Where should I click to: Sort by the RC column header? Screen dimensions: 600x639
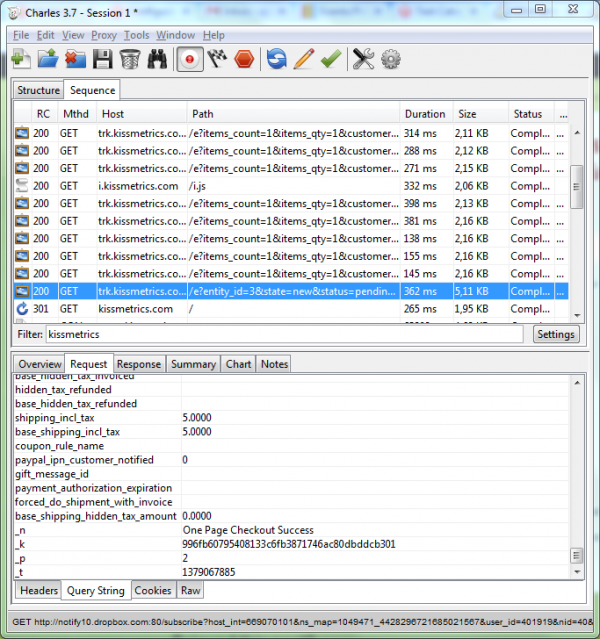pyautogui.click(x=43, y=114)
